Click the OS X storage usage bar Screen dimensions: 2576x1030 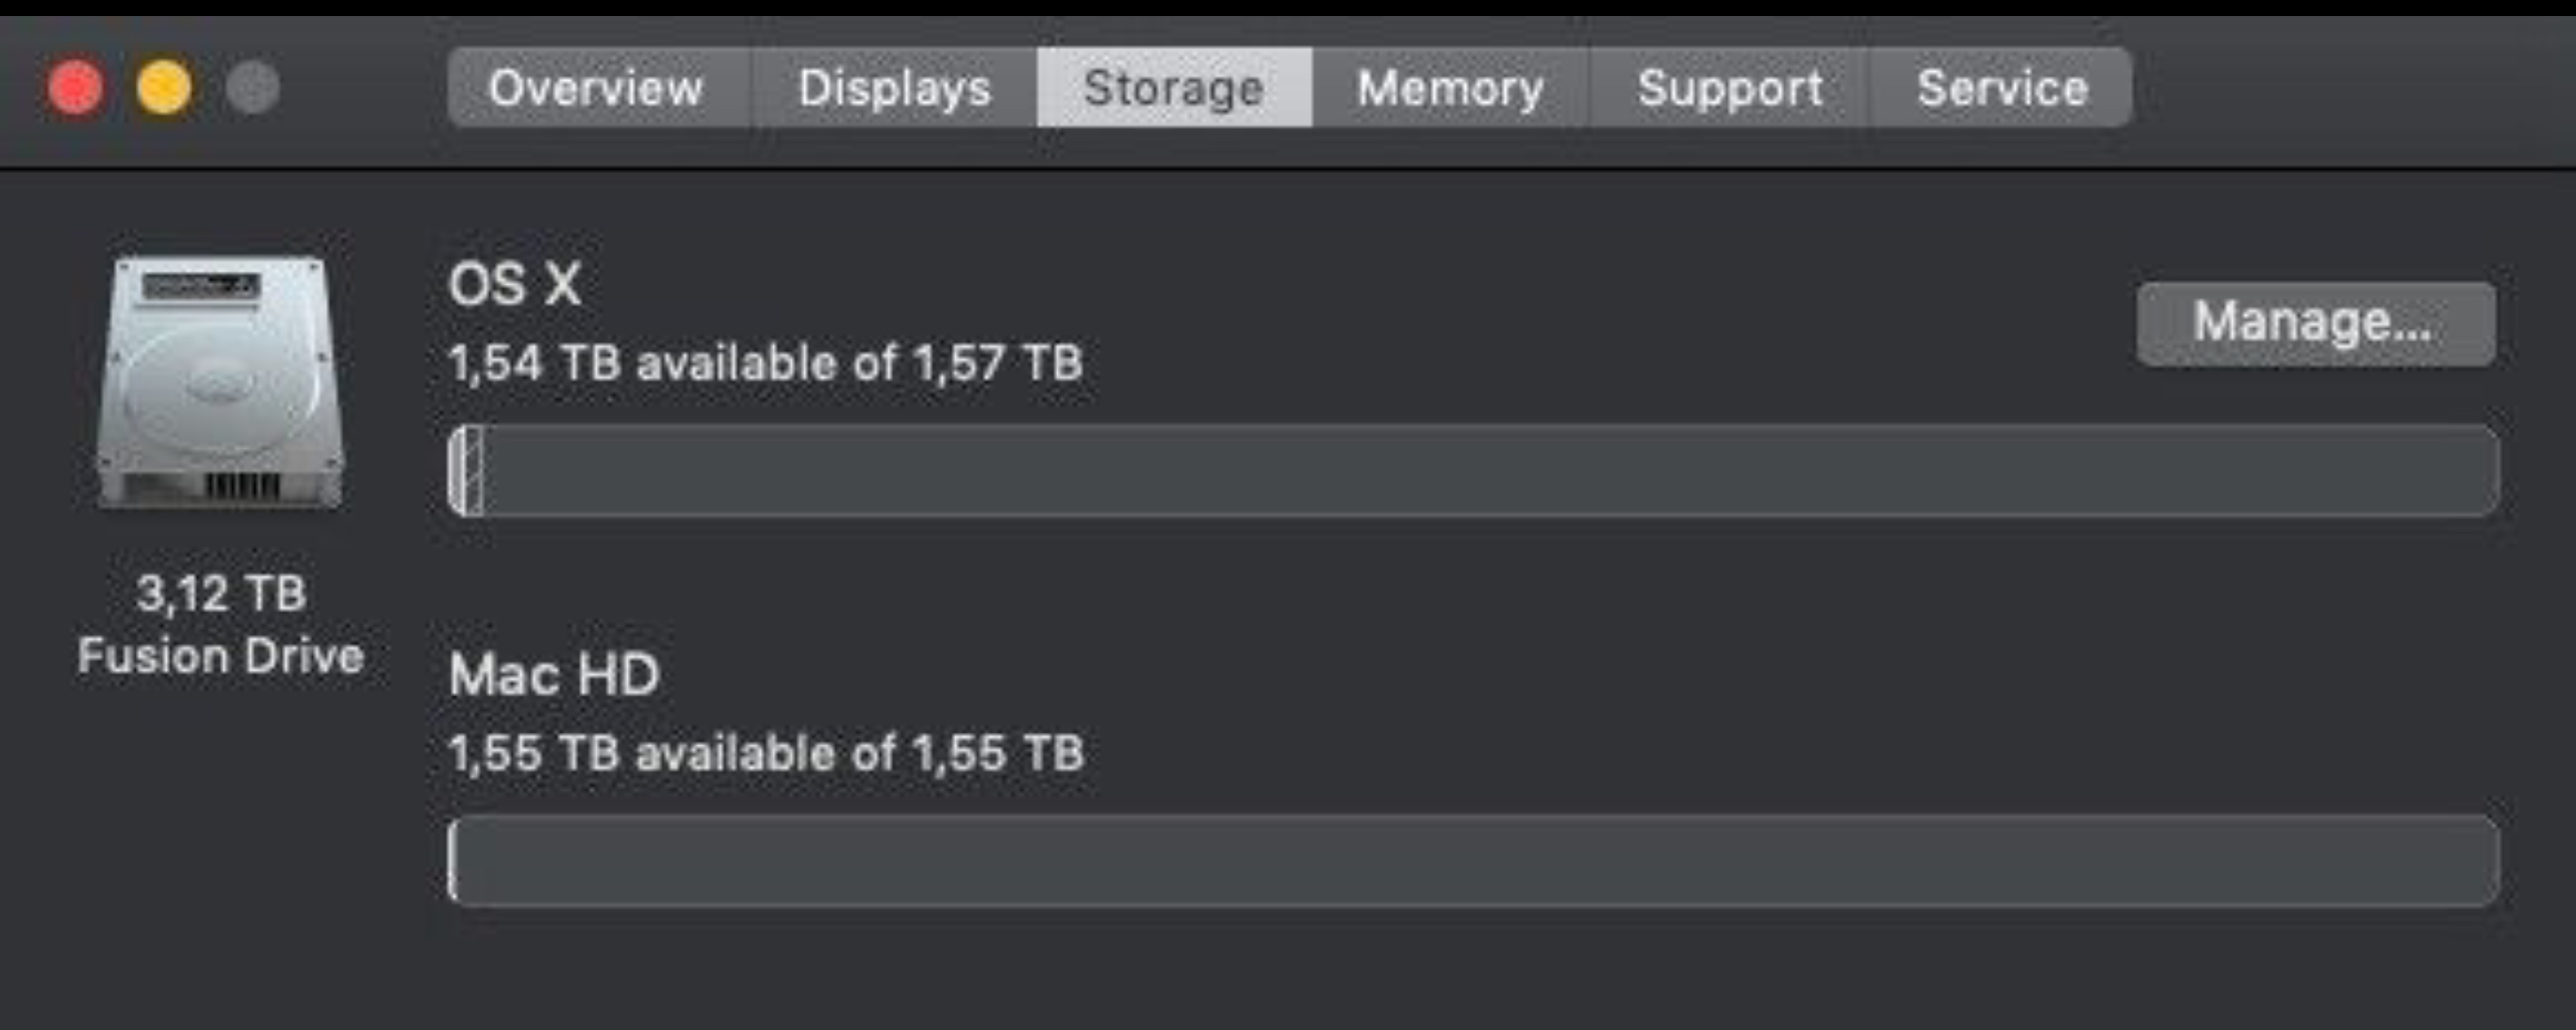click(x=1473, y=471)
